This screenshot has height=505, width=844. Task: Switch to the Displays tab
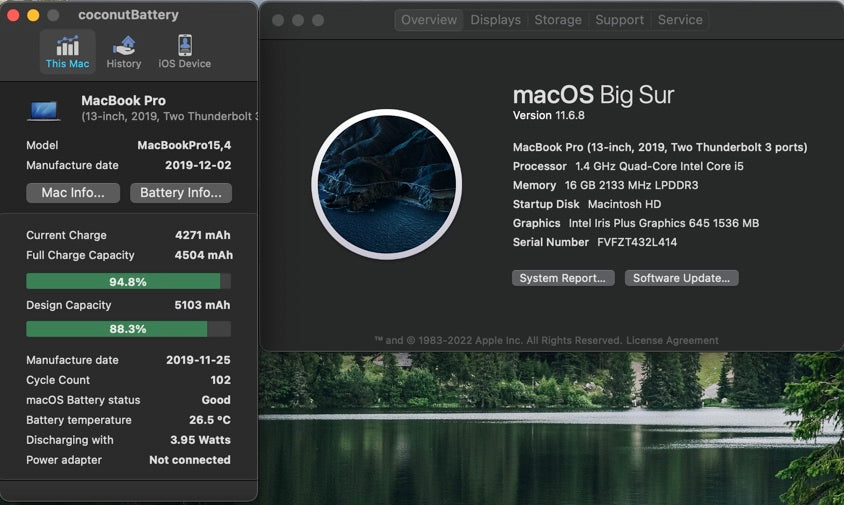click(496, 20)
